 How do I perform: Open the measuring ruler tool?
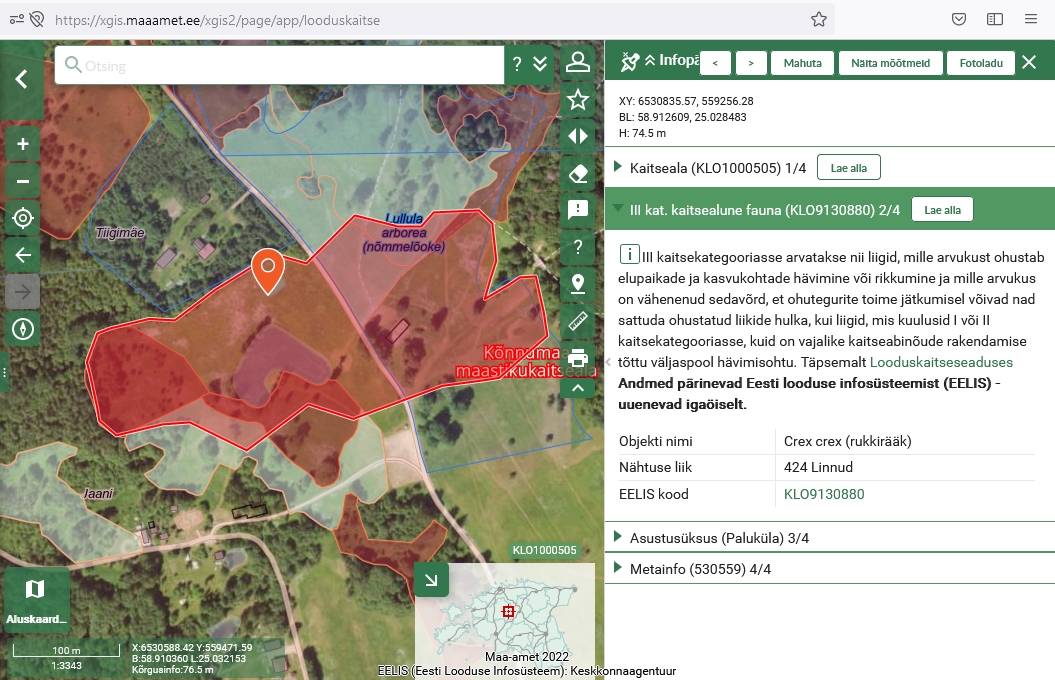coord(577,321)
